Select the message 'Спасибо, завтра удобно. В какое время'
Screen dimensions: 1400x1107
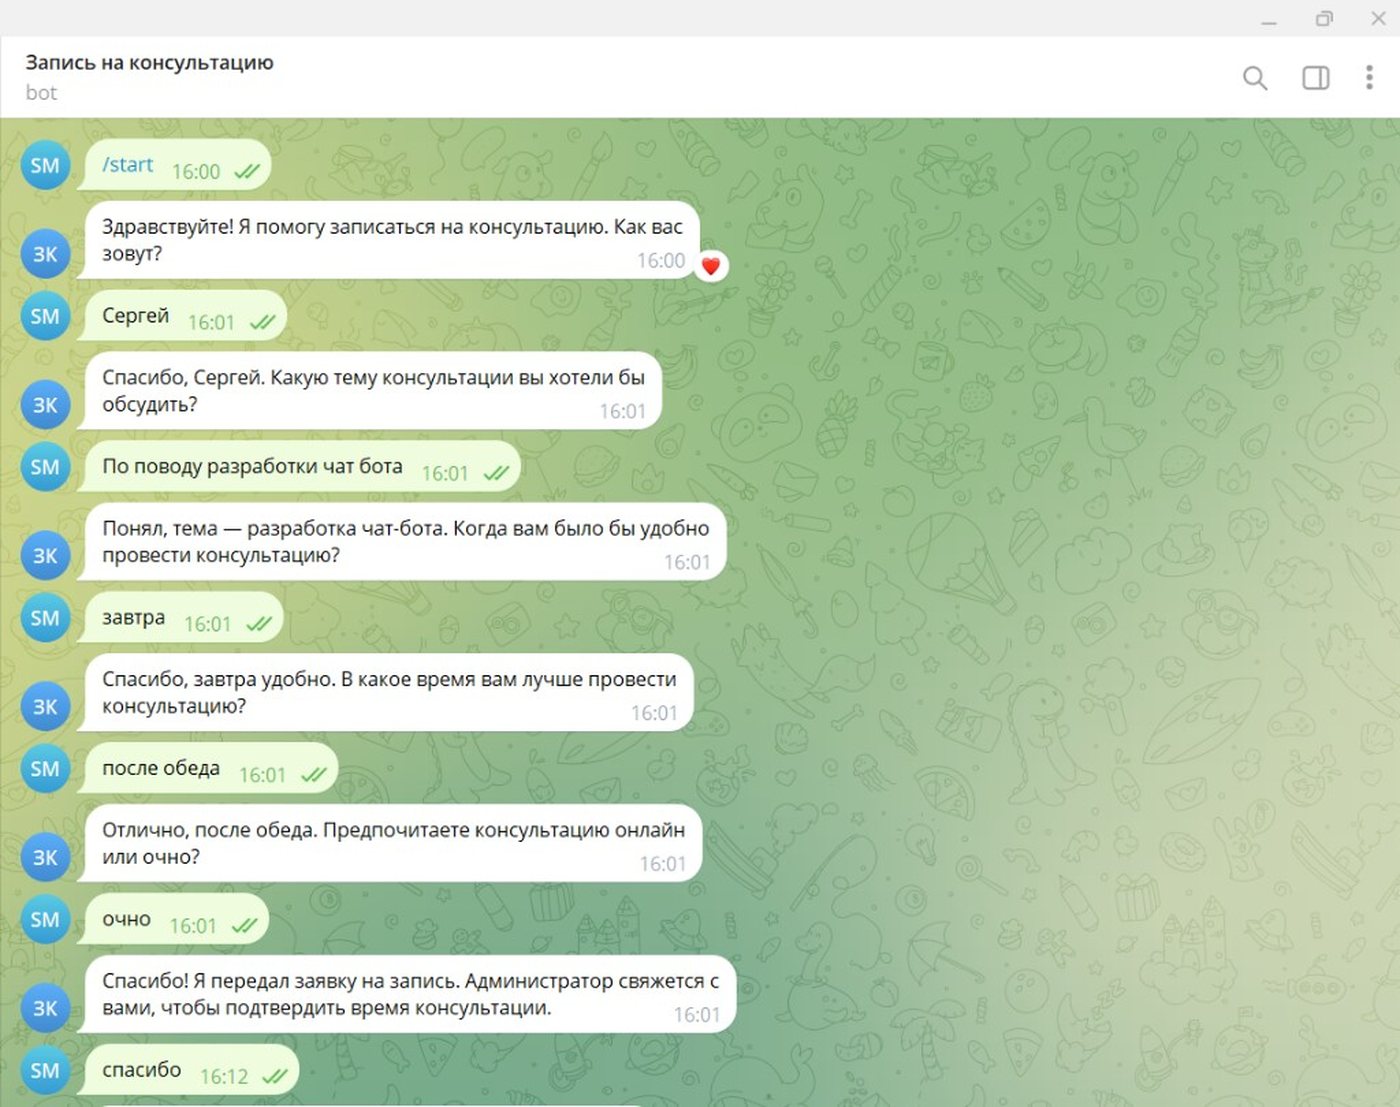387,693
